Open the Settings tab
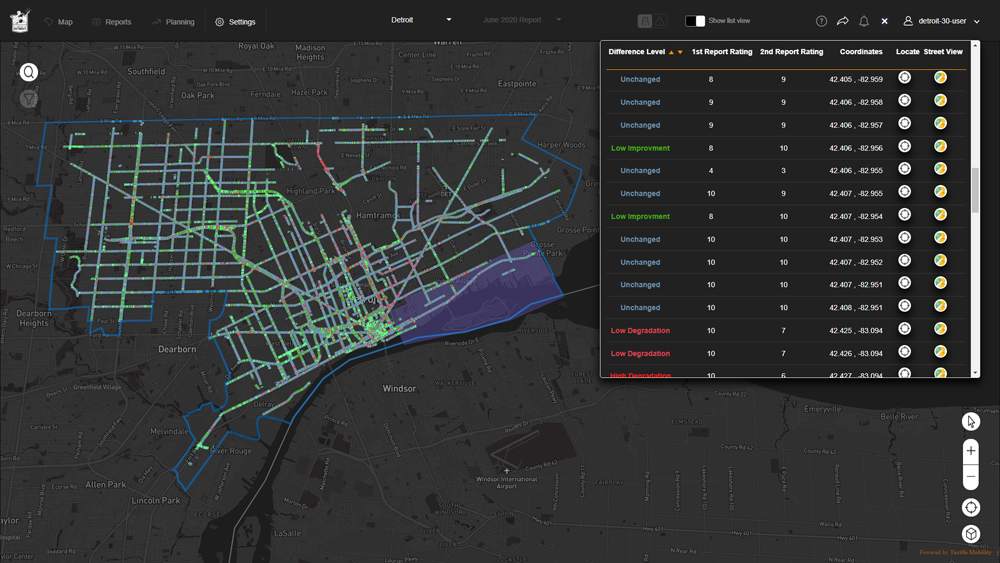 point(235,22)
